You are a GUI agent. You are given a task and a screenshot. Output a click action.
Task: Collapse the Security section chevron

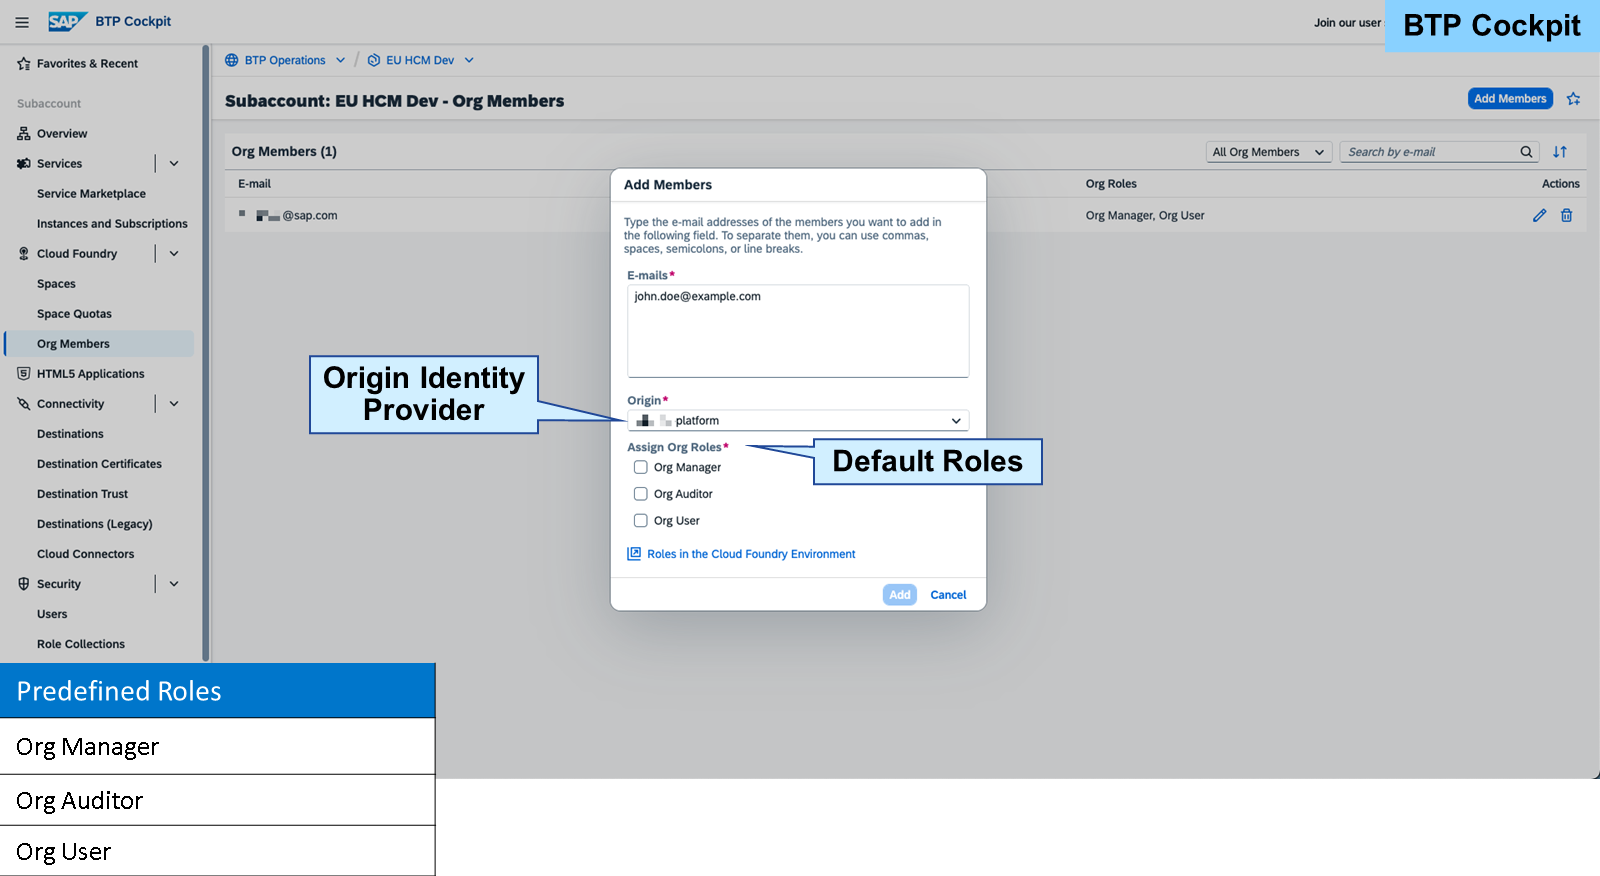[x=174, y=583]
